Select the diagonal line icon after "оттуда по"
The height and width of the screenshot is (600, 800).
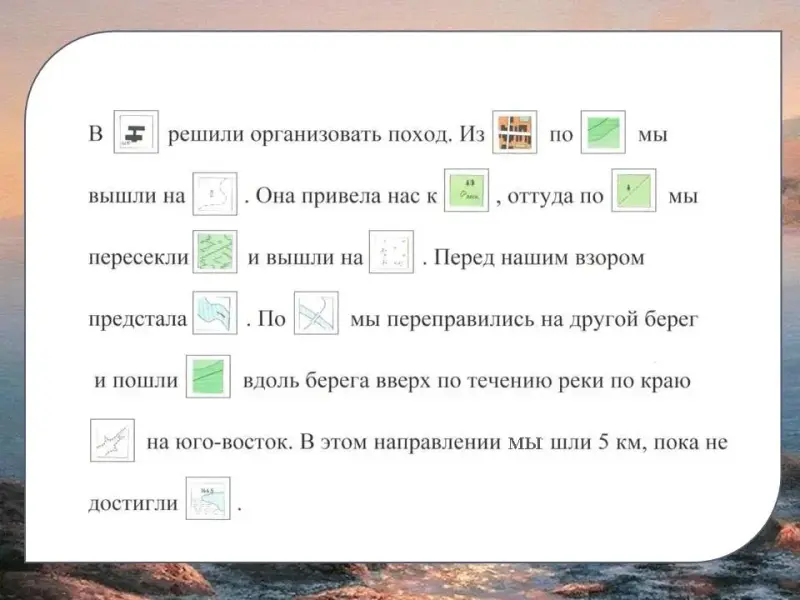[633, 192]
